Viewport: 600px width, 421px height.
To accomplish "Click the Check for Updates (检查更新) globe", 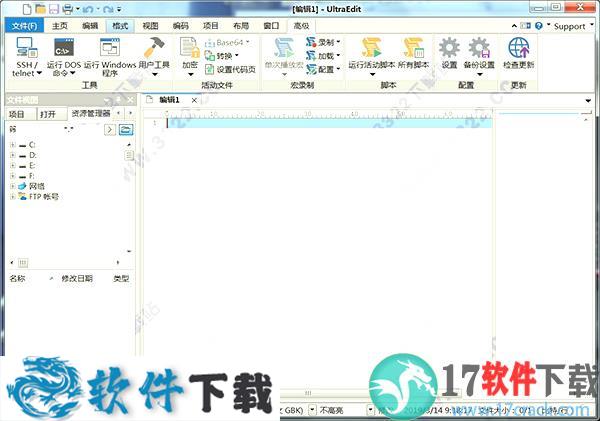I will tap(519, 50).
